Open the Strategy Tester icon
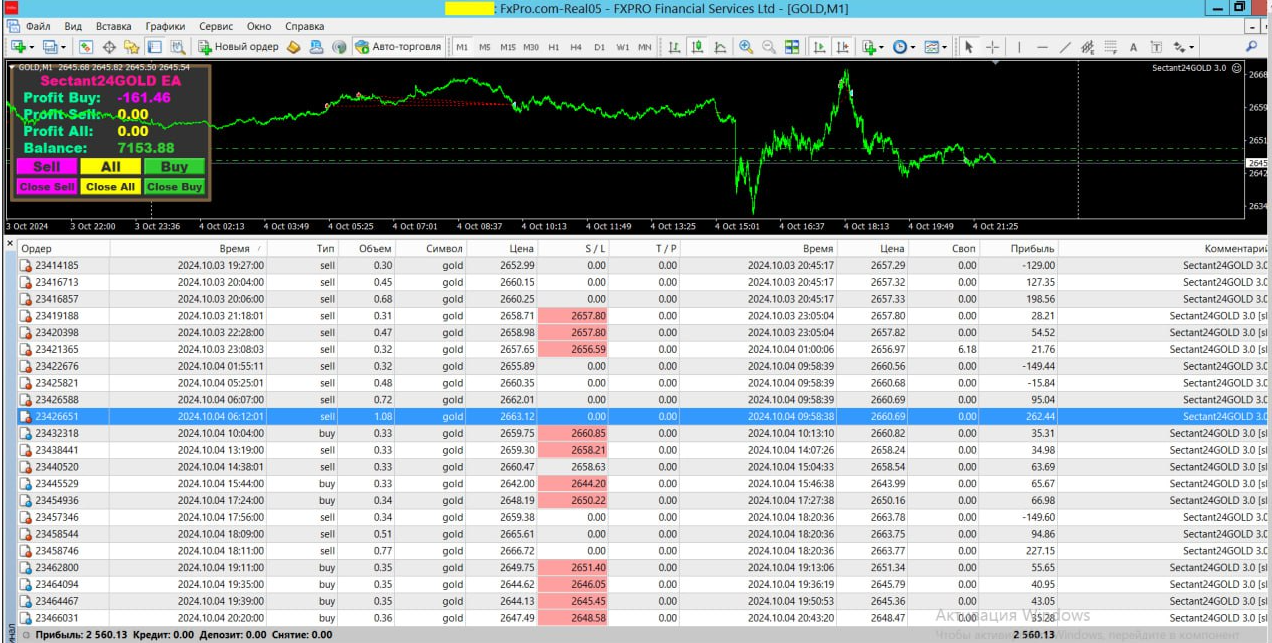 [178, 47]
